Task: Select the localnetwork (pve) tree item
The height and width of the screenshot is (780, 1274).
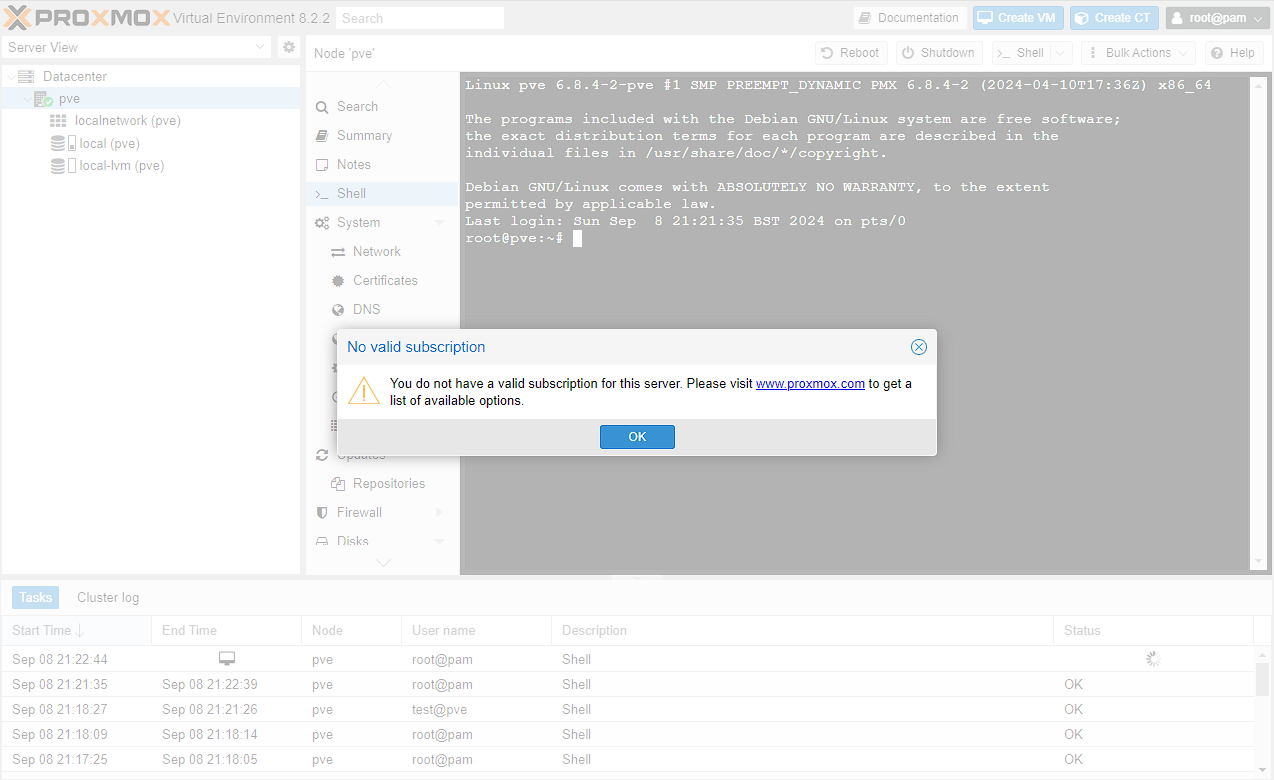Action: pos(127,121)
